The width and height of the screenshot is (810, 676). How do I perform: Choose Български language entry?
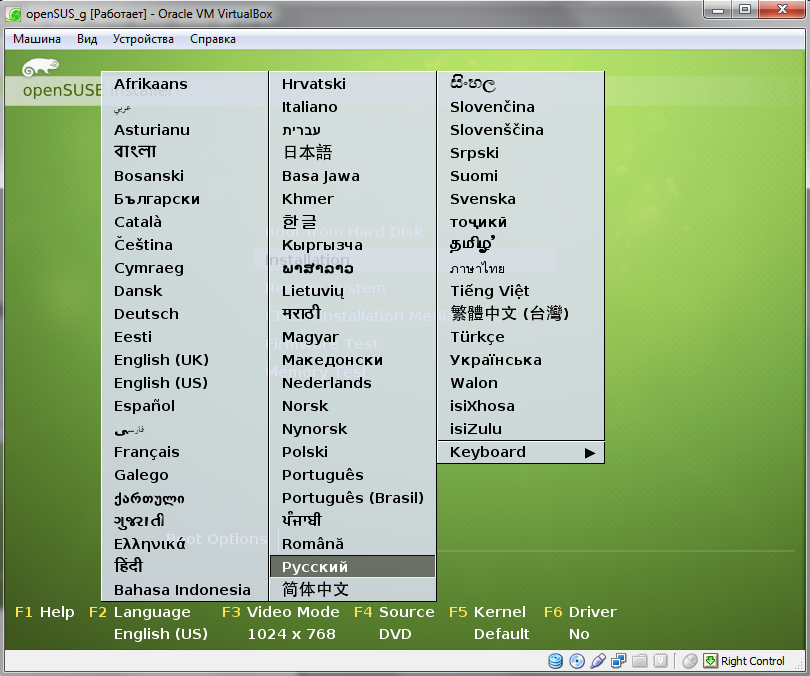tap(185, 199)
